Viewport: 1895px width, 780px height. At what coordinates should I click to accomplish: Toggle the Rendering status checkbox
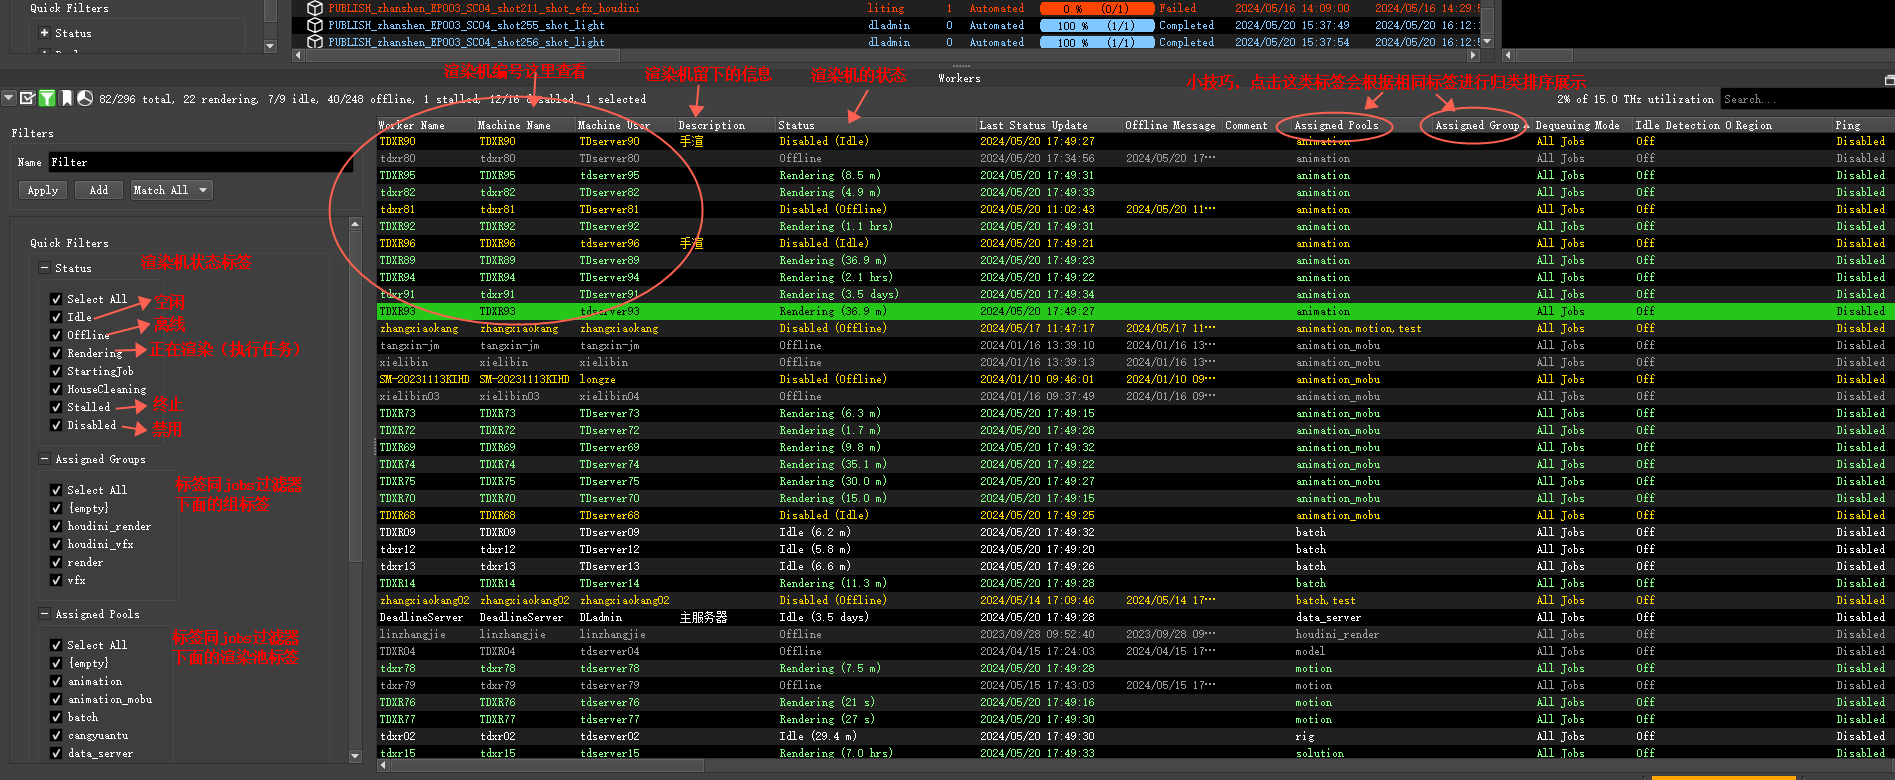[x=57, y=353]
